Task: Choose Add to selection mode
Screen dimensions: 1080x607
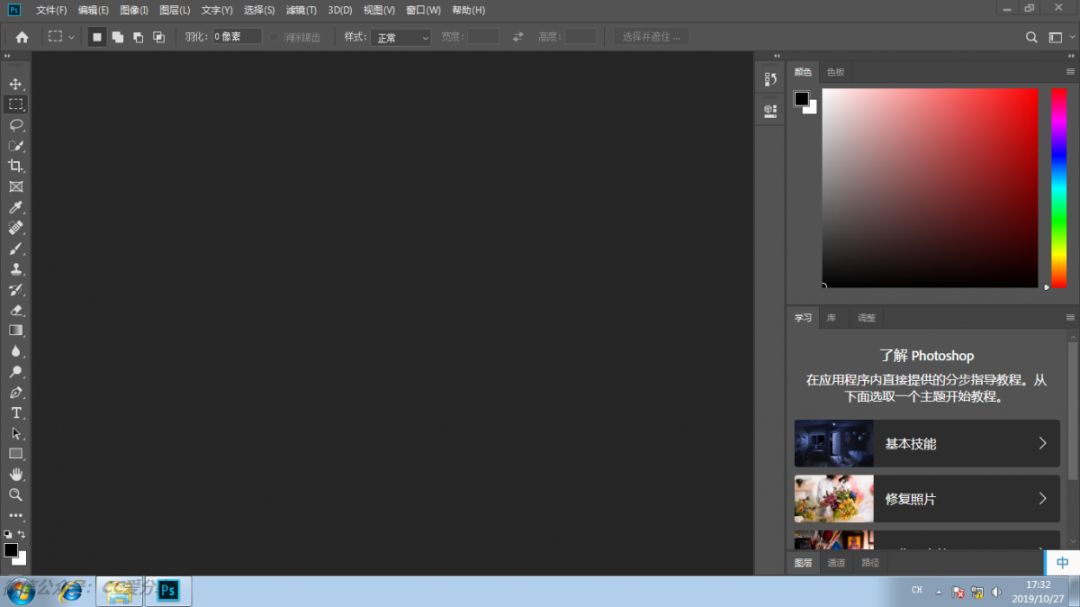Action: click(x=118, y=37)
